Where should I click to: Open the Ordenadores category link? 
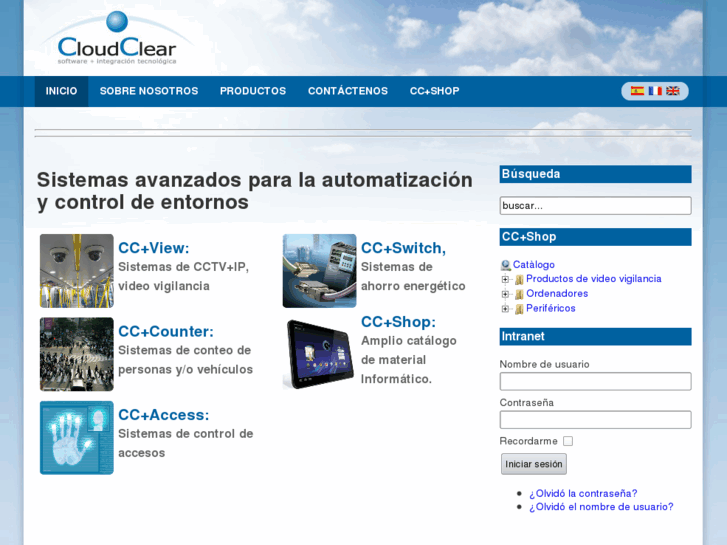pyautogui.click(x=557, y=294)
